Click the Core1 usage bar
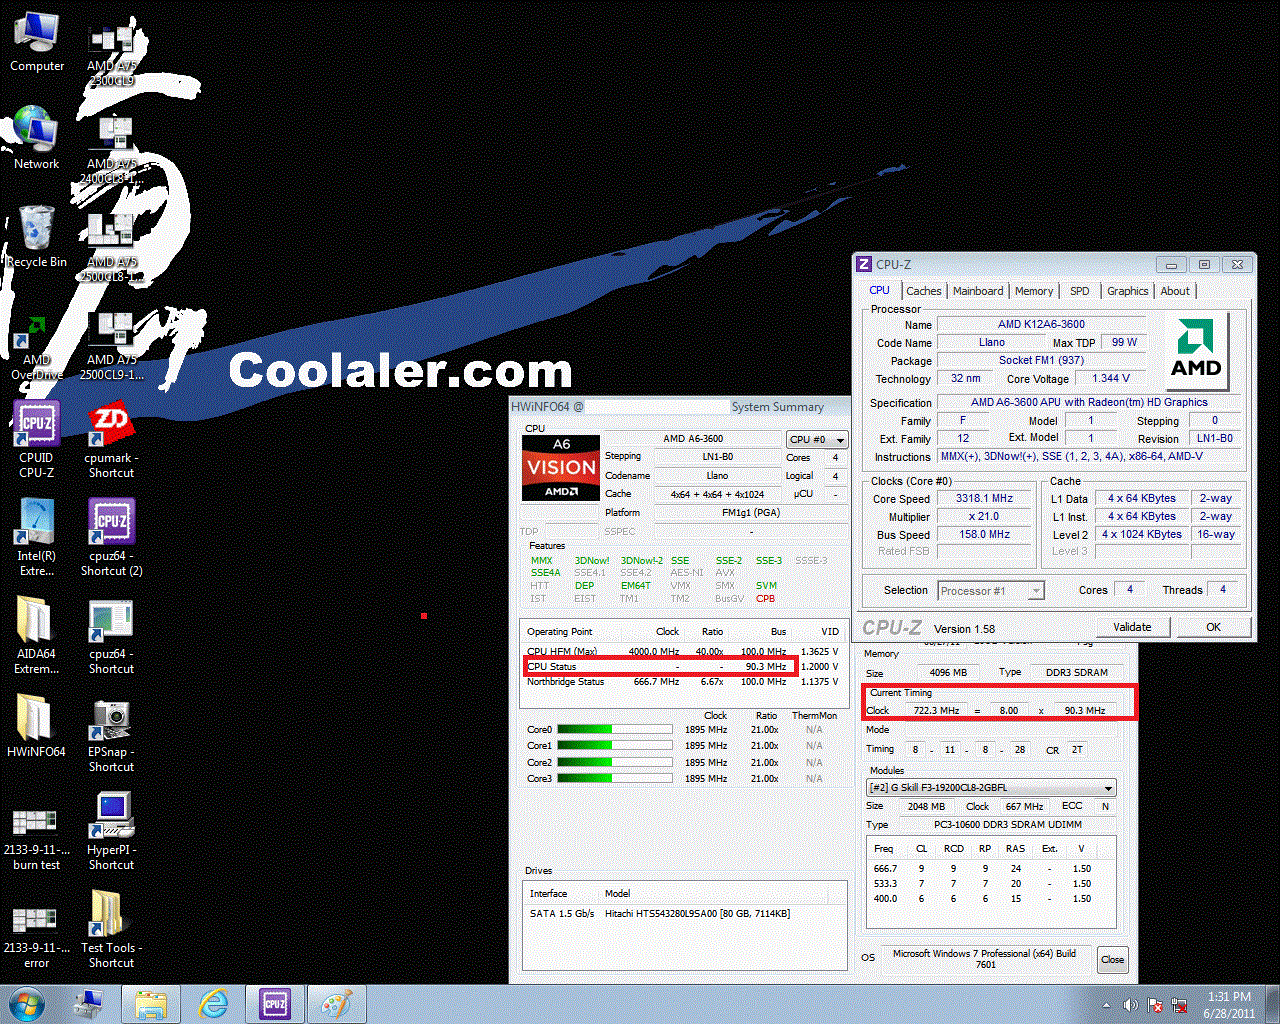The height and width of the screenshot is (1024, 1280). (x=615, y=746)
